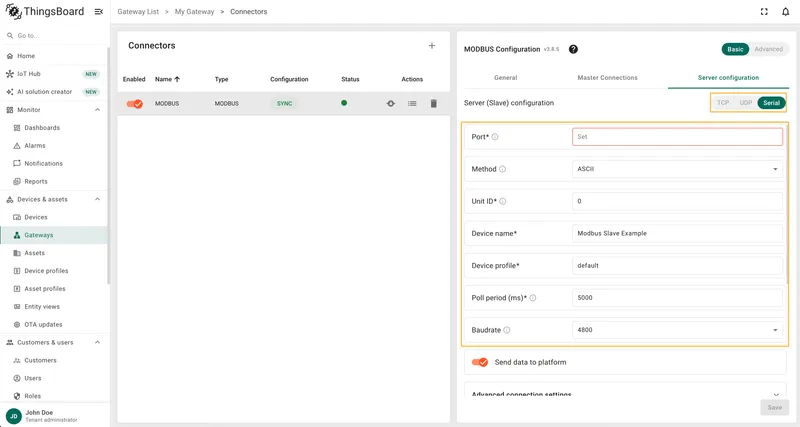Click the Port input field

pyautogui.click(x=678, y=137)
